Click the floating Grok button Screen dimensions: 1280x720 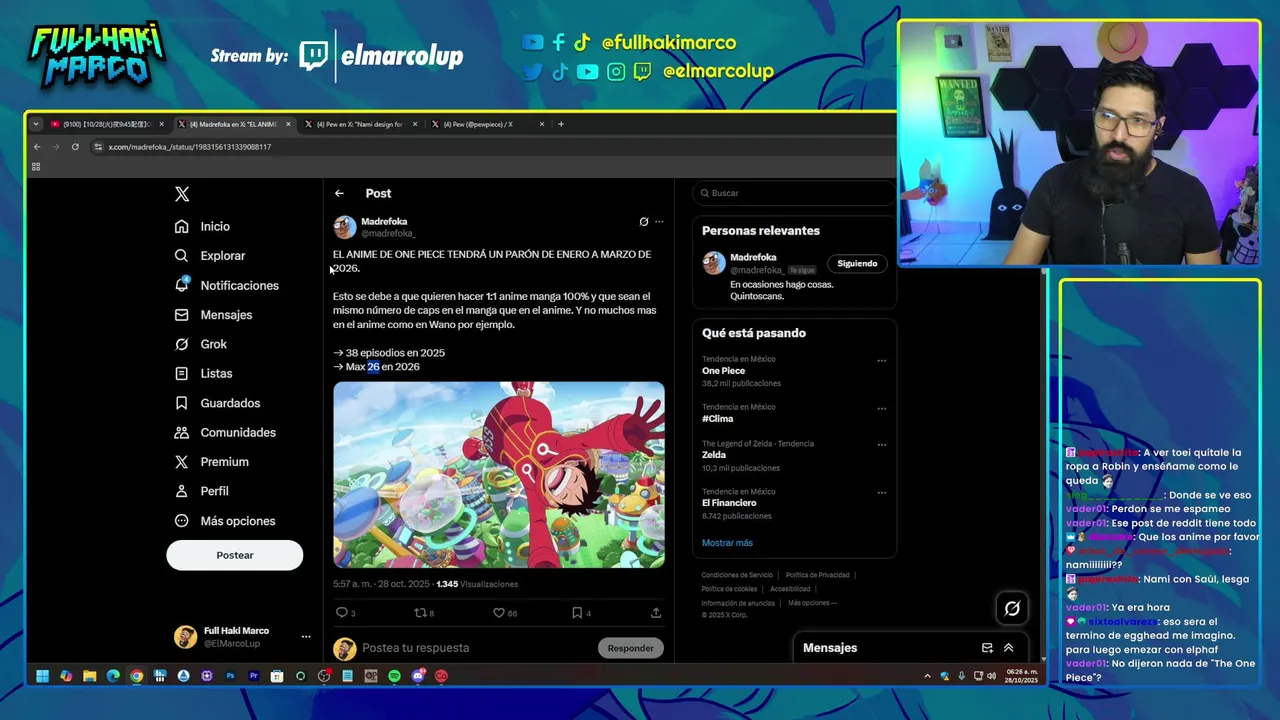[1012, 608]
